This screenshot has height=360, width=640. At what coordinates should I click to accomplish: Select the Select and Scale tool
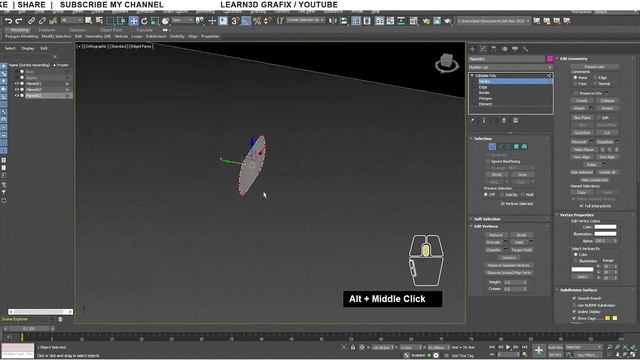tap(155, 21)
